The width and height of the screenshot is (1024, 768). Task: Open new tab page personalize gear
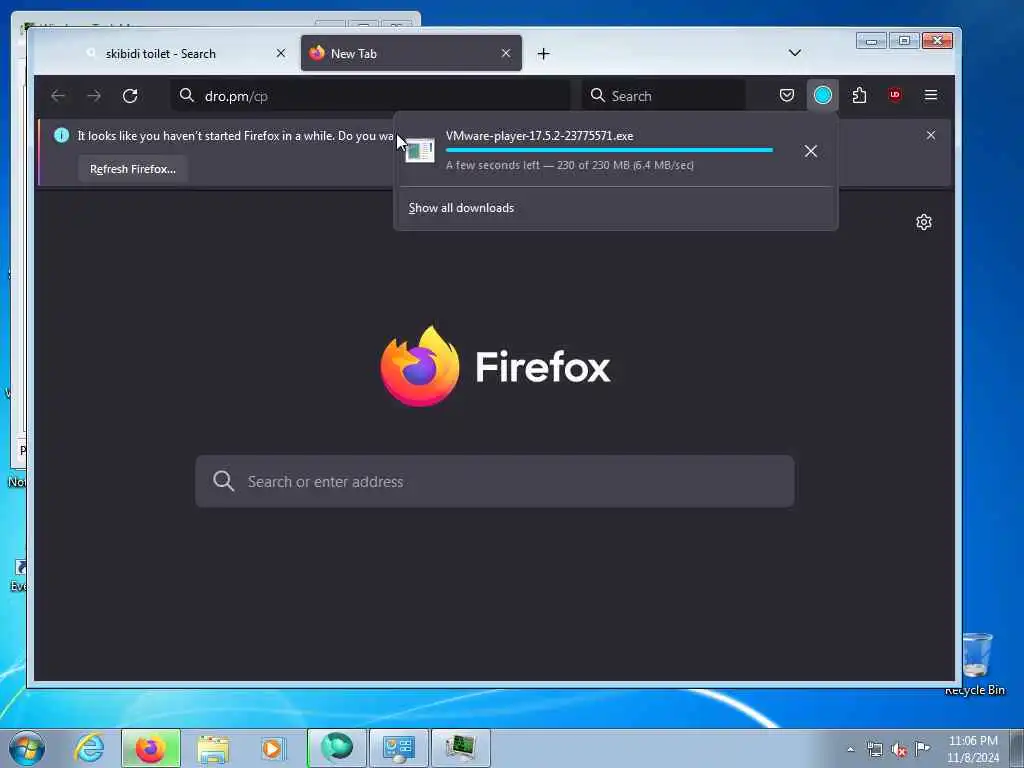(x=923, y=222)
